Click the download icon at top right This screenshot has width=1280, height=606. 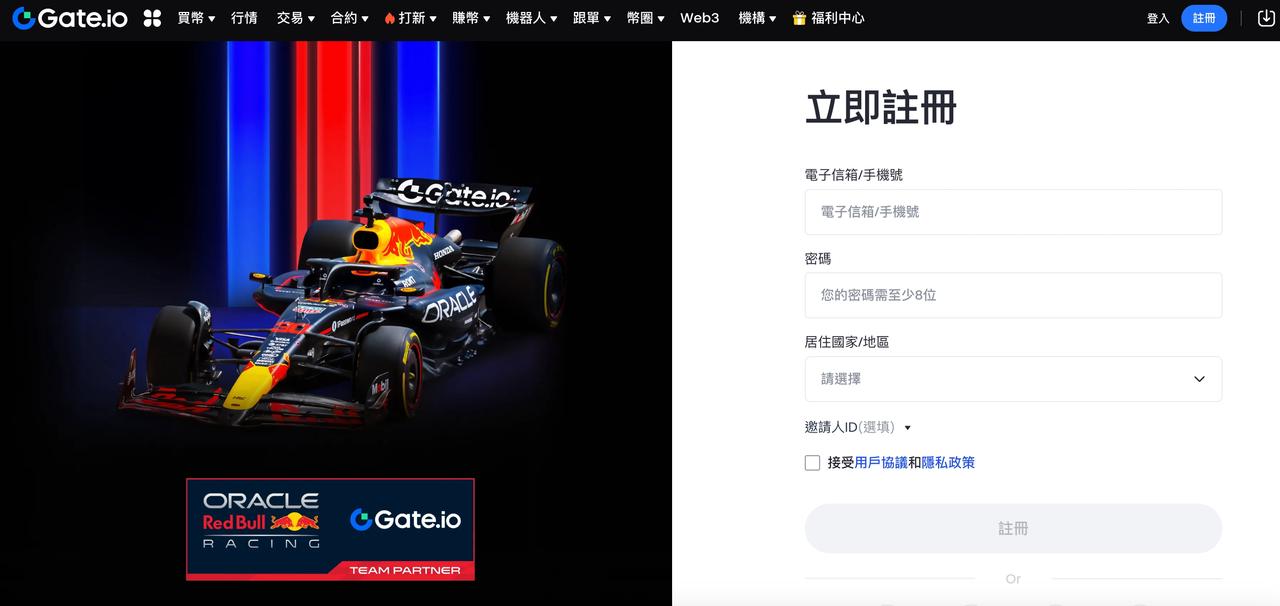click(1265, 18)
